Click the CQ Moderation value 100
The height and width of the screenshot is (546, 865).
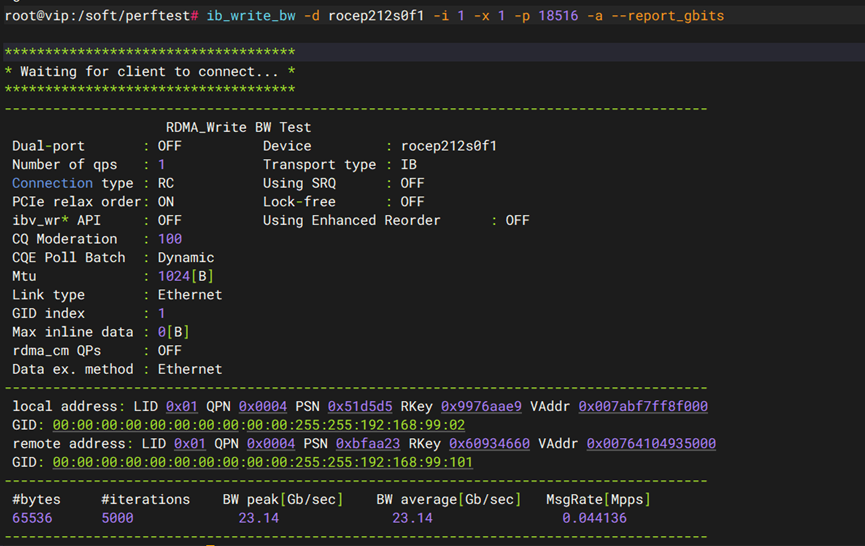coord(170,239)
